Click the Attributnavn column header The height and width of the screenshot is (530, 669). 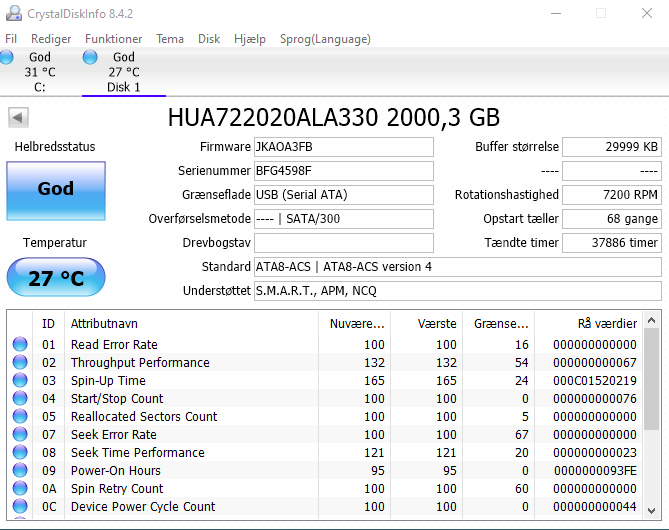(x=192, y=323)
